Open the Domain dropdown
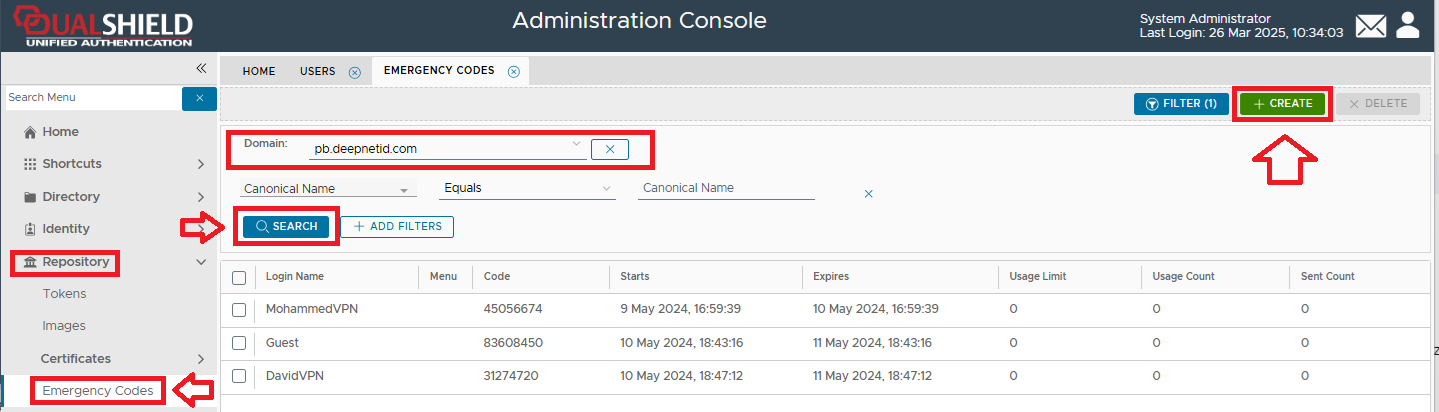The width and height of the screenshot is (1439, 412). 576,145
